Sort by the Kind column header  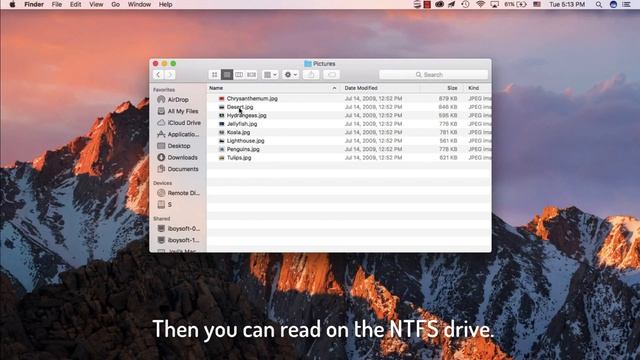(x=478, y=88)
